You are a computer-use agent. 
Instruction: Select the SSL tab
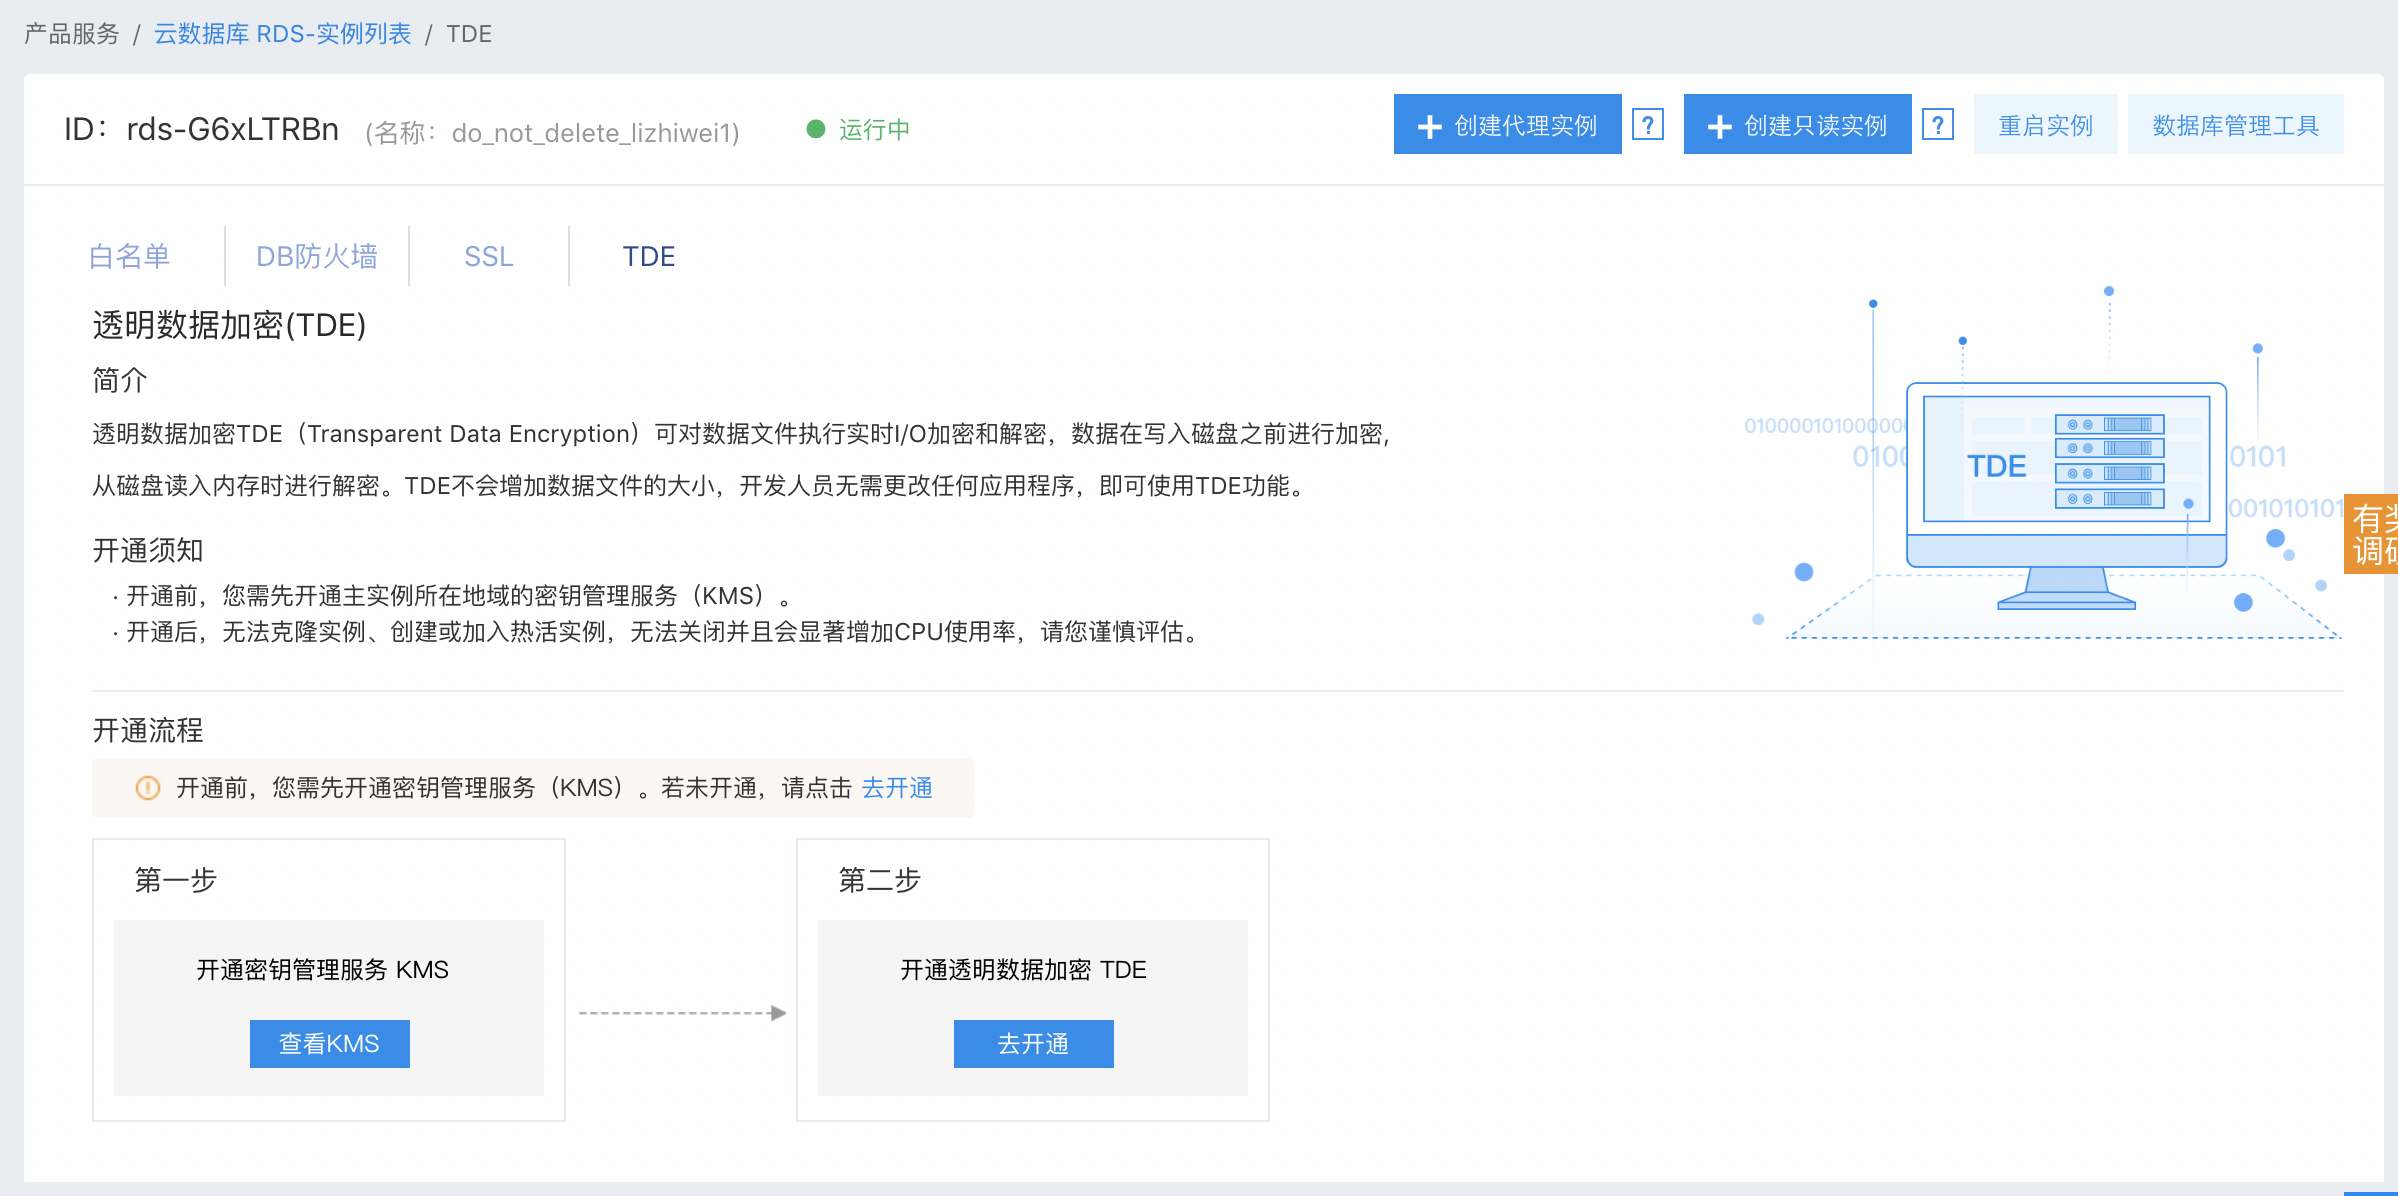coord(489,257)
